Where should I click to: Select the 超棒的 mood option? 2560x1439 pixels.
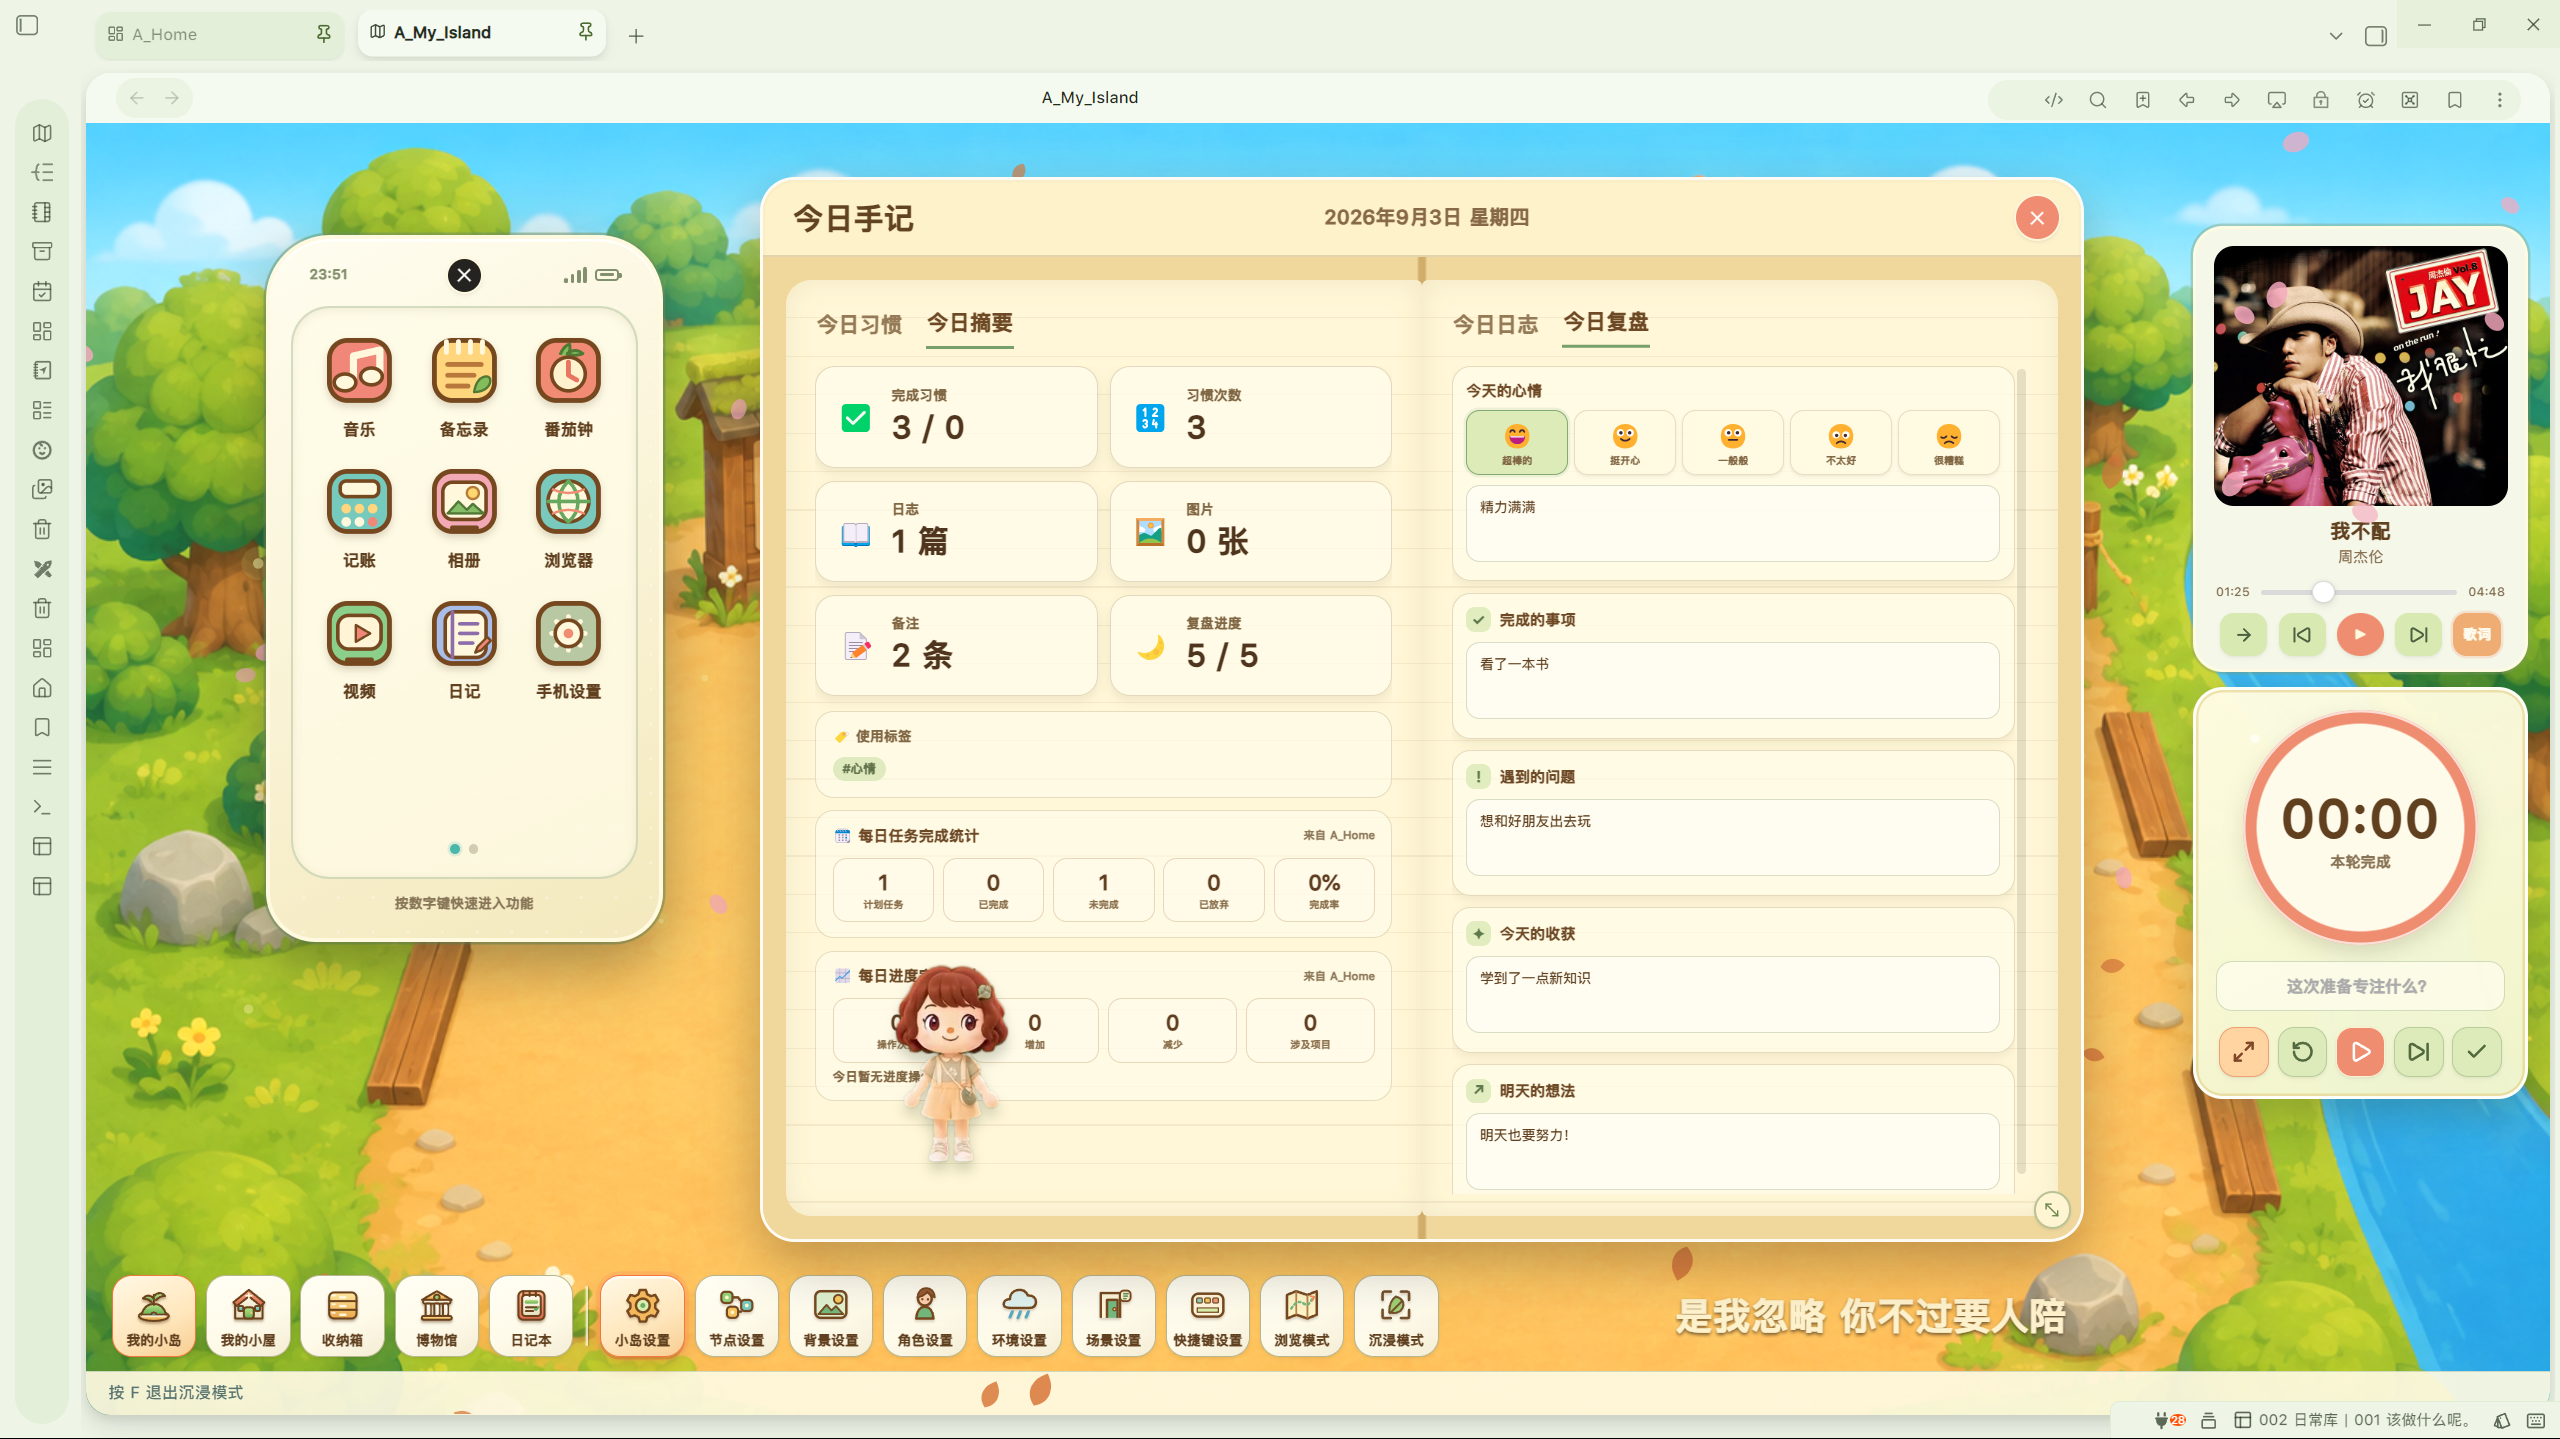[x=1517, y=443]
